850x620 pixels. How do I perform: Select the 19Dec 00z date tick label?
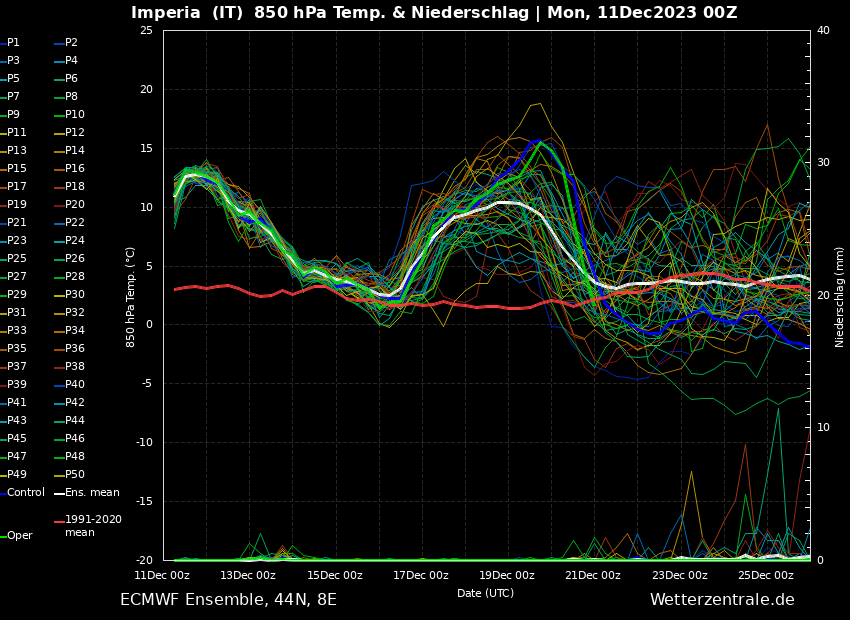507,575
